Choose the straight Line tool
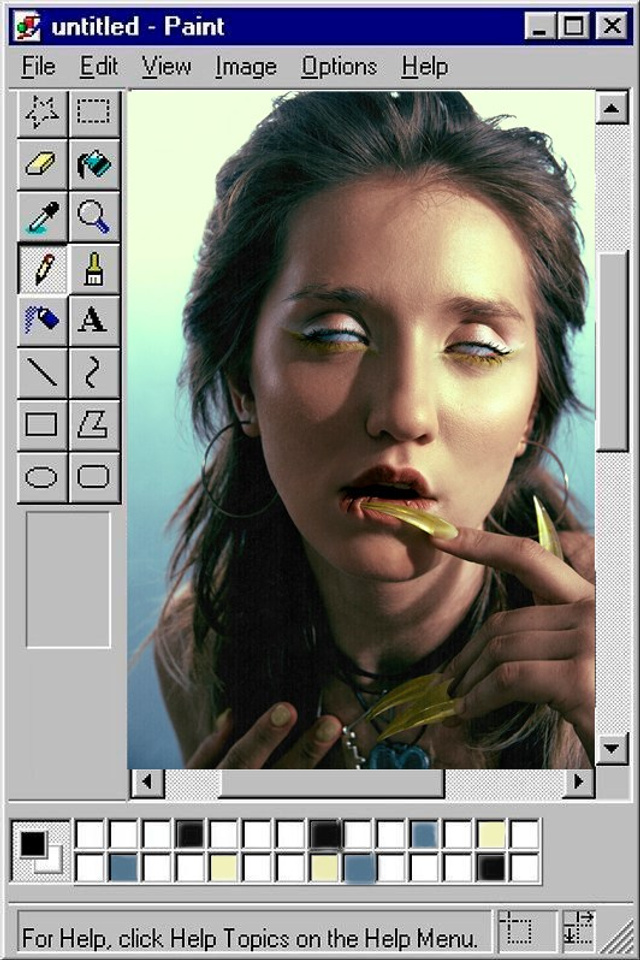Screen dimensions: 640x960 [x=42, y=373]
